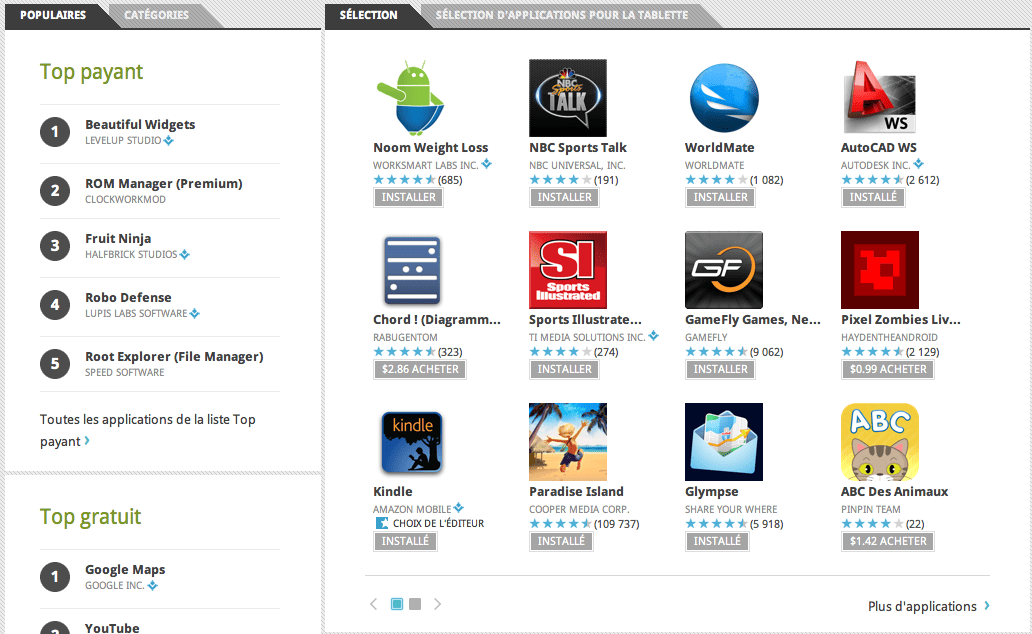
Task: Switch to the Catégories tab
Action: point(157,14)
